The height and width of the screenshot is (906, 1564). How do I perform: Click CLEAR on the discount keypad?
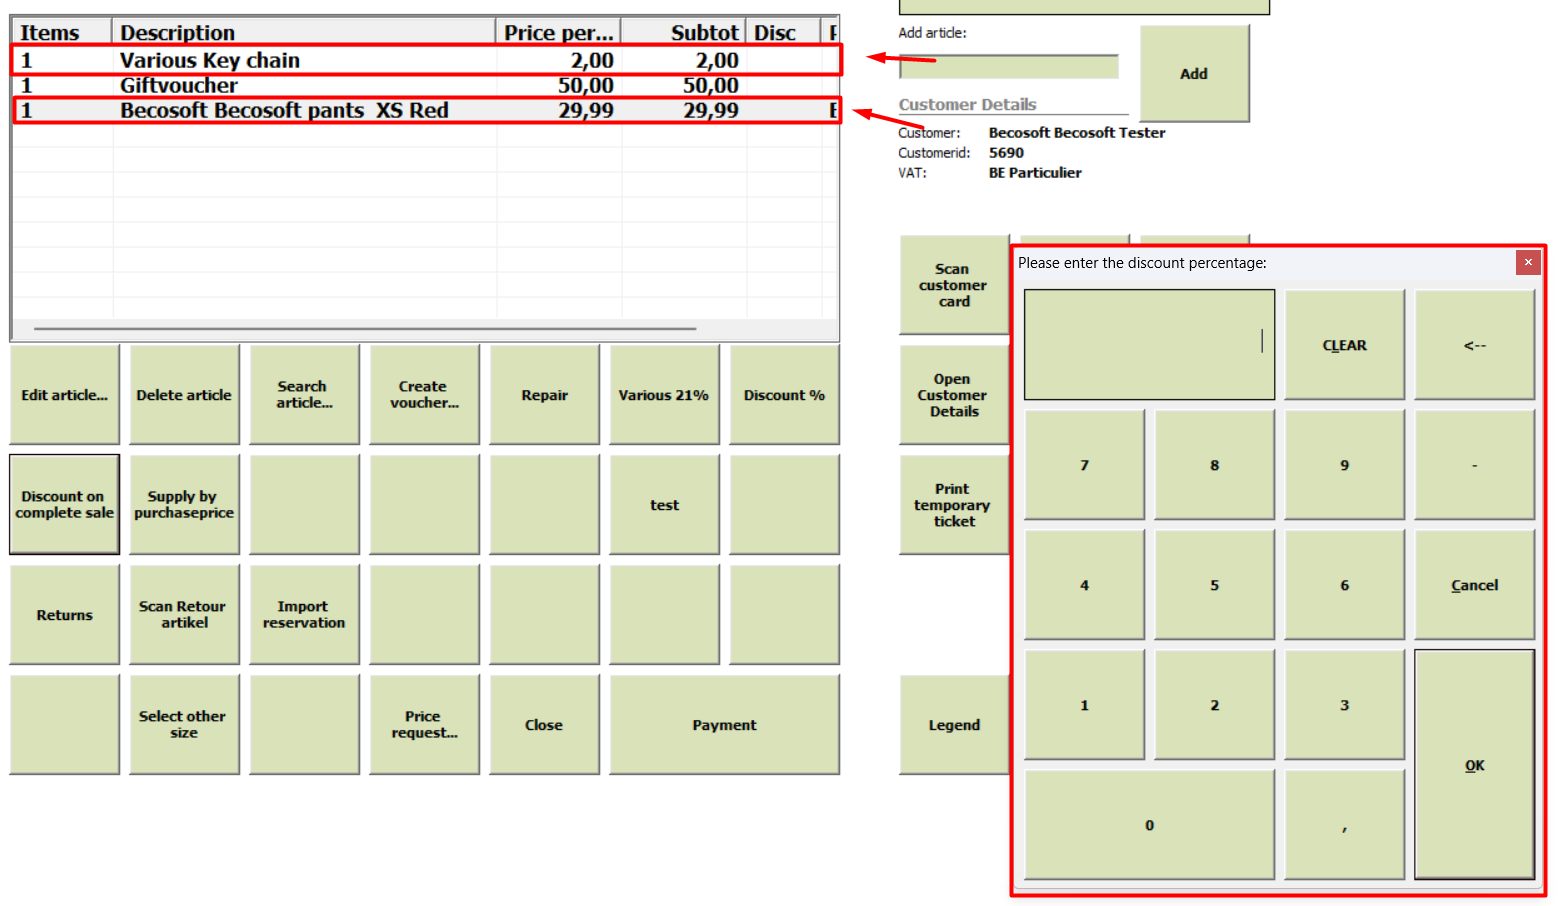[x=1345, y=345]
